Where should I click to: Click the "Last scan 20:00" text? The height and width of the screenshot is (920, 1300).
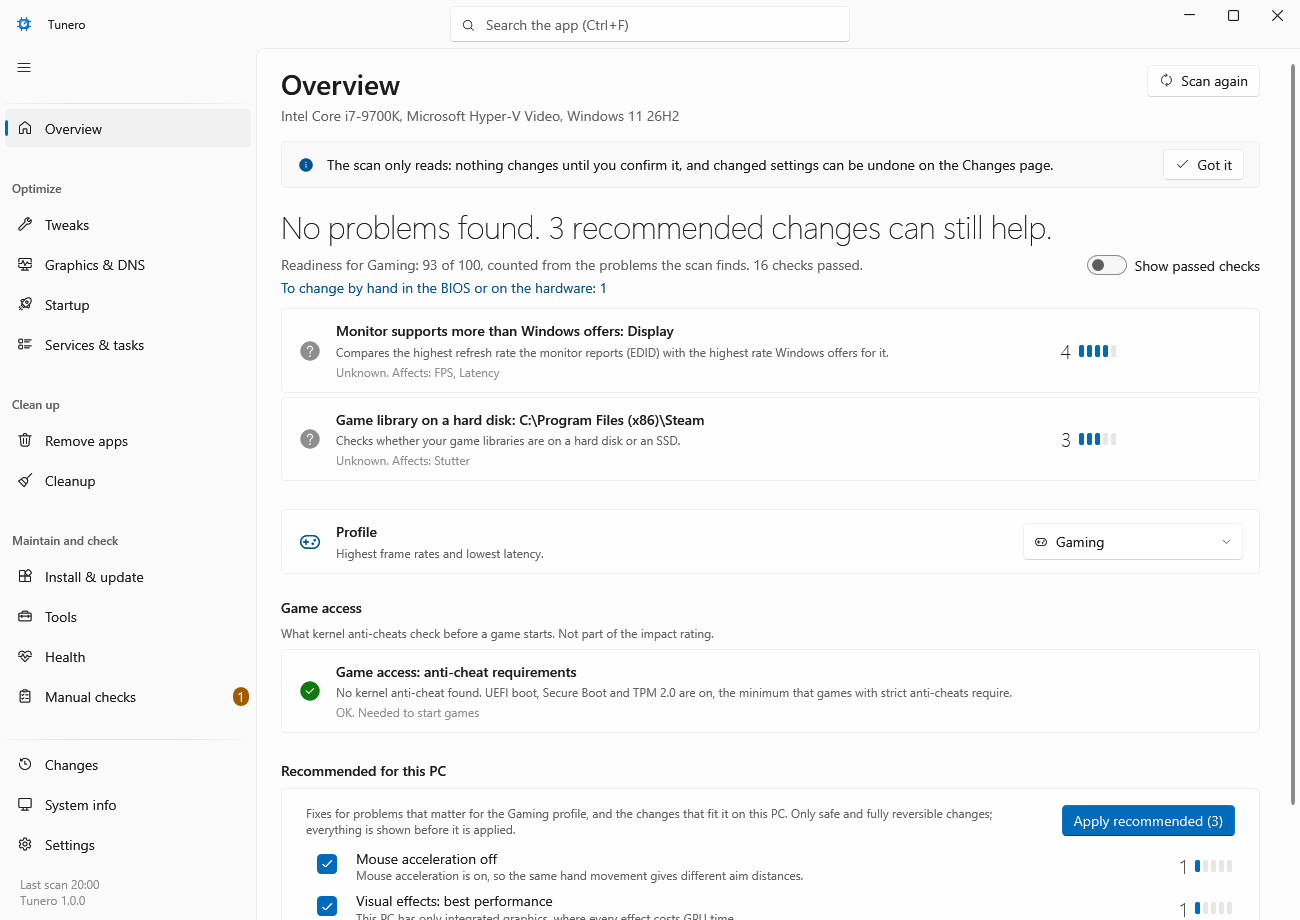(x=60, y=885)
